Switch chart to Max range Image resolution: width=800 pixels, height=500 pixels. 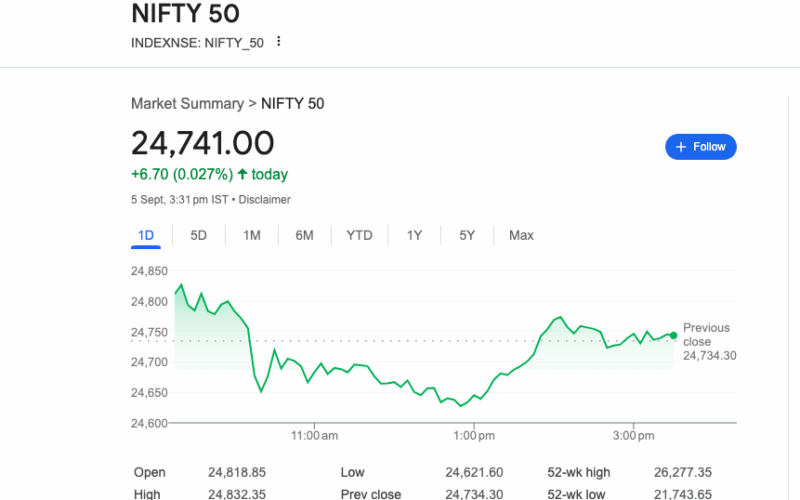click(521, 236)
